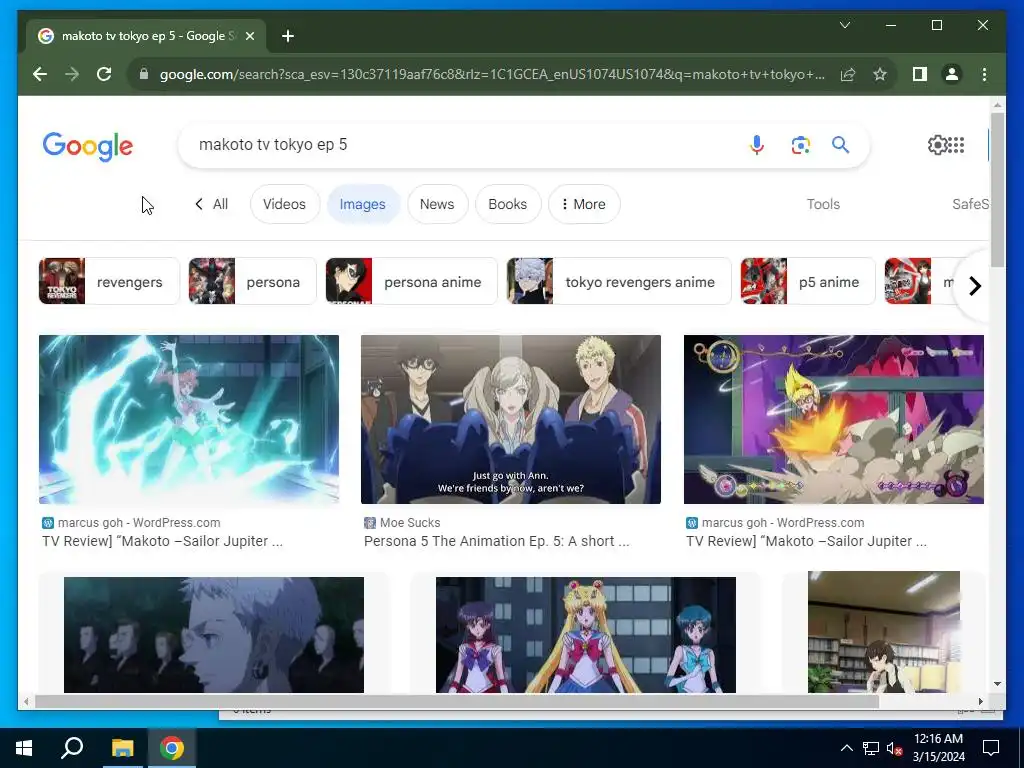
Task: Select the Images tab
Action: point(362,204)
